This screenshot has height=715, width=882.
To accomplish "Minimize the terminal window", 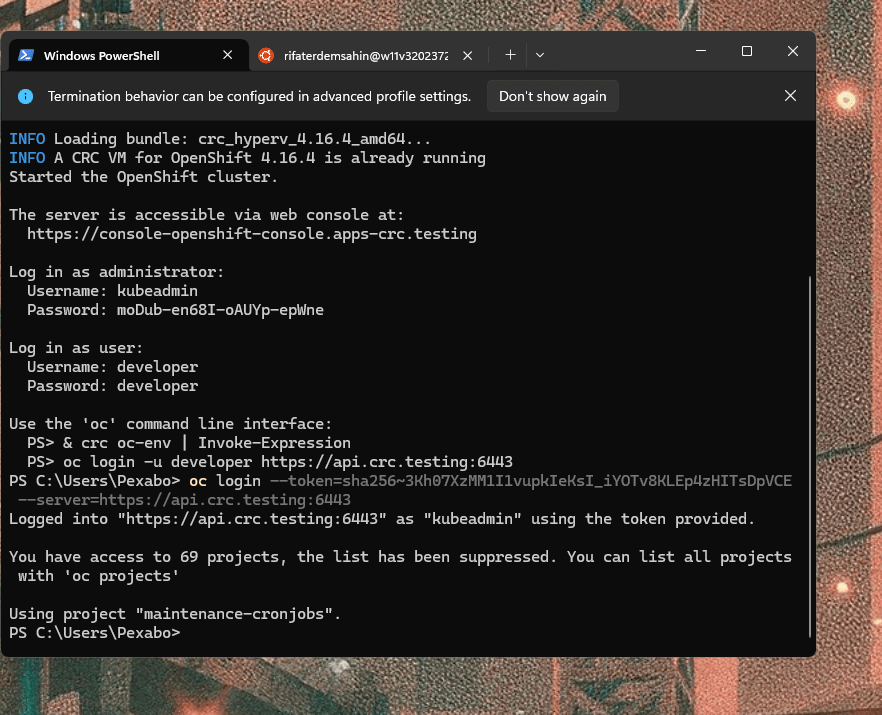I will (701, 51).
